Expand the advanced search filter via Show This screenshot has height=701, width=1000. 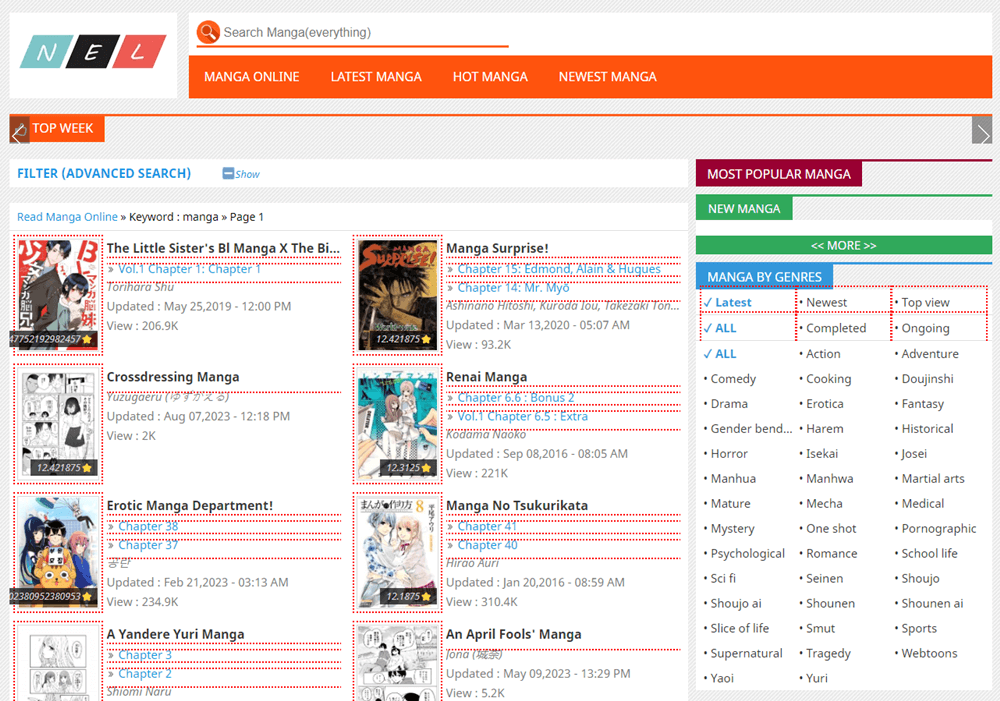[x=240, y=174]
